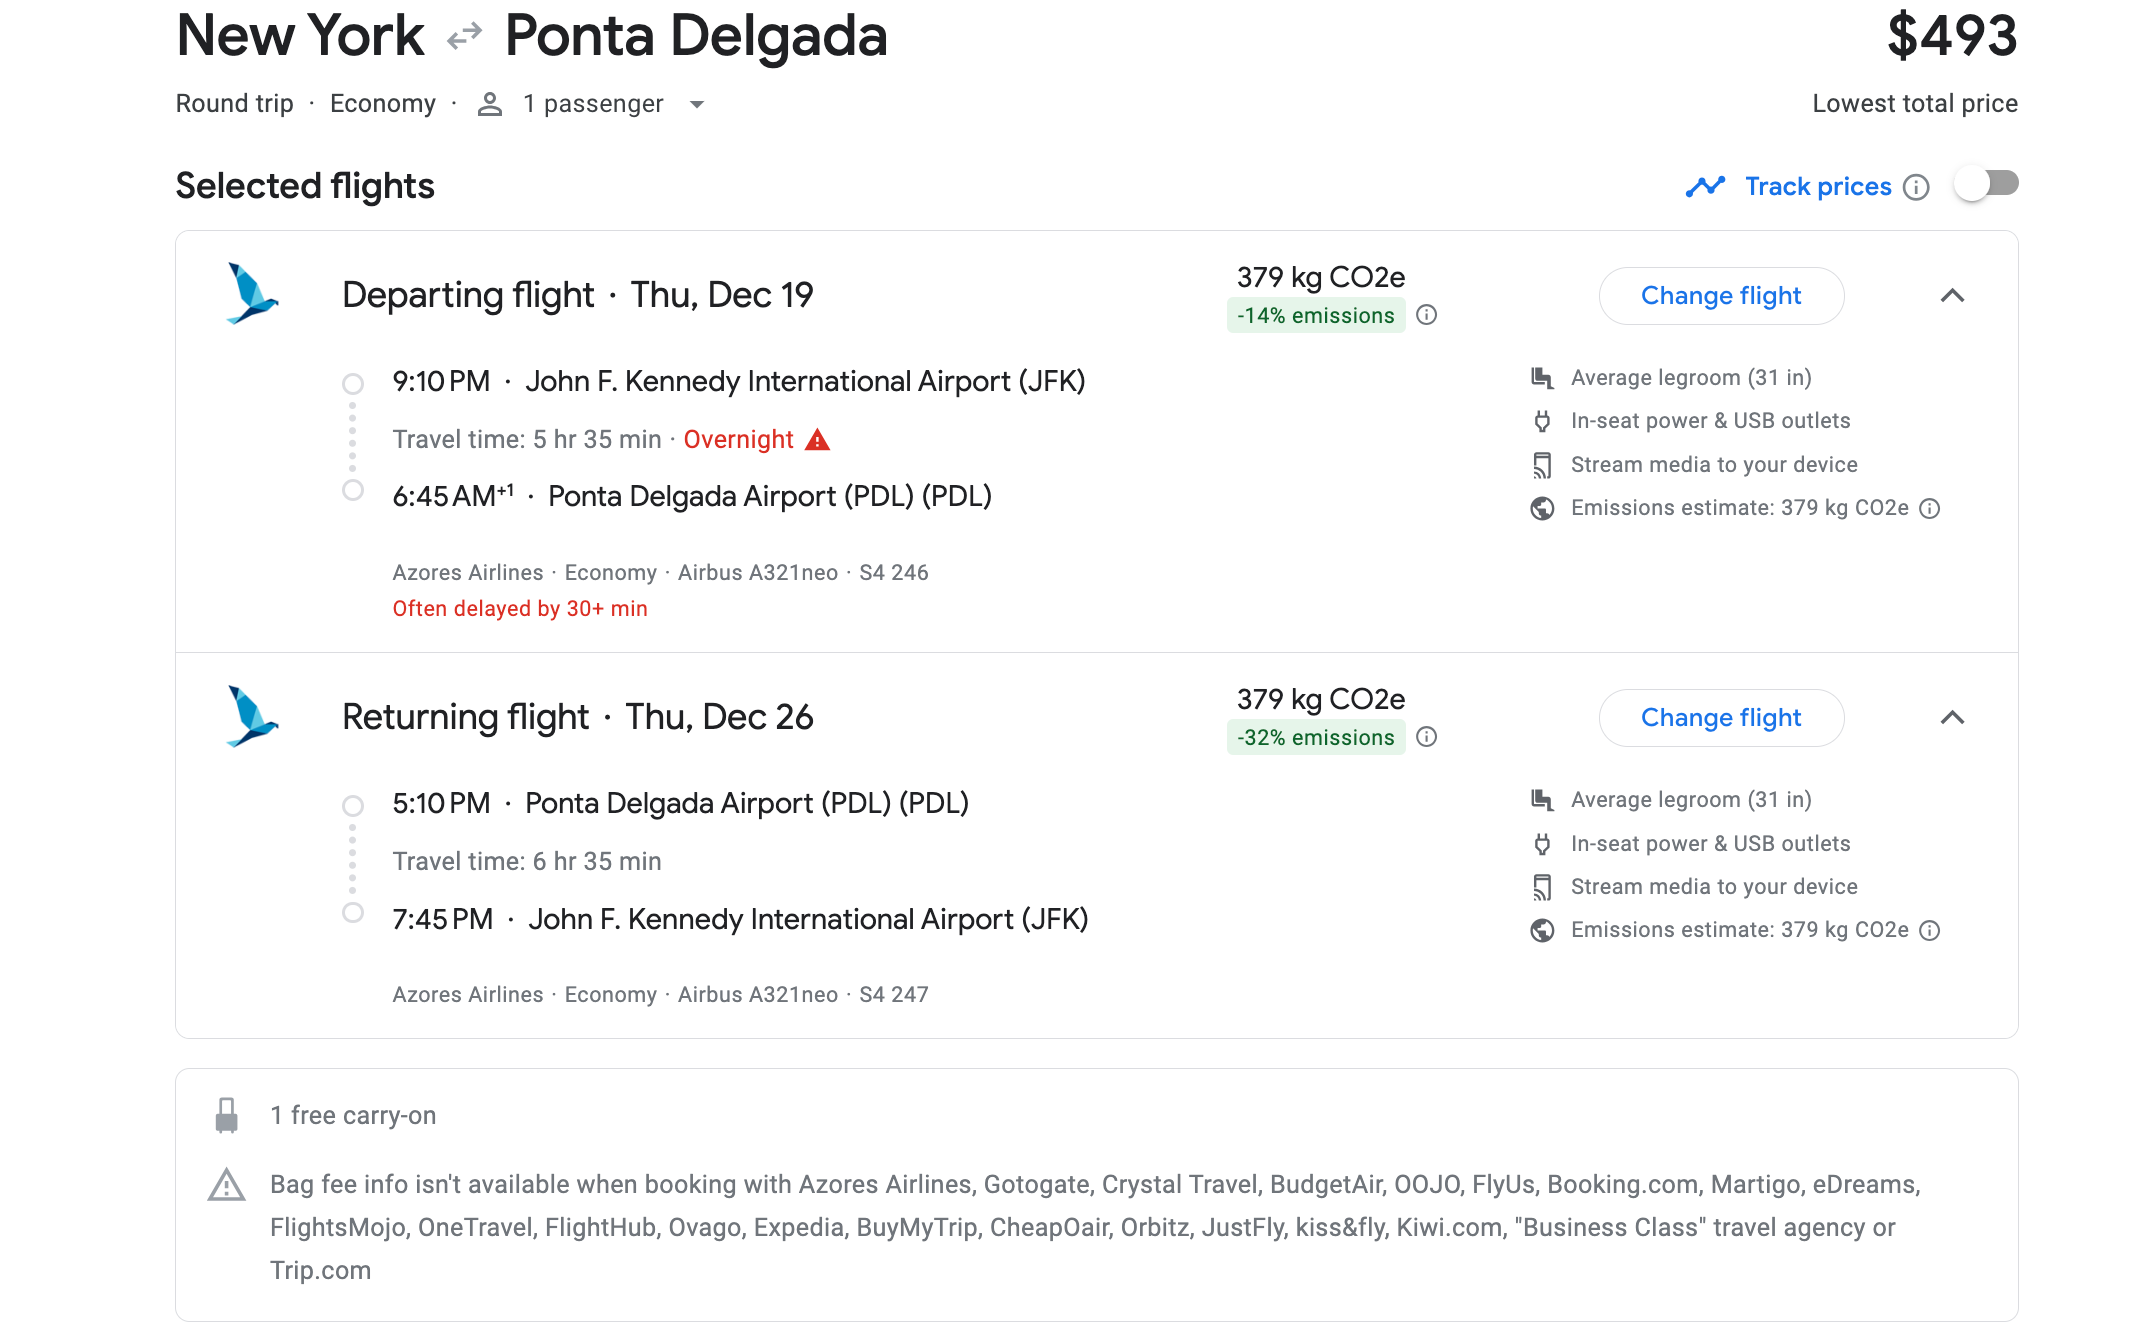Click Change flight for the returning flight
The height and width of the screenshot is (1340, 2154).
point(1721,718)
